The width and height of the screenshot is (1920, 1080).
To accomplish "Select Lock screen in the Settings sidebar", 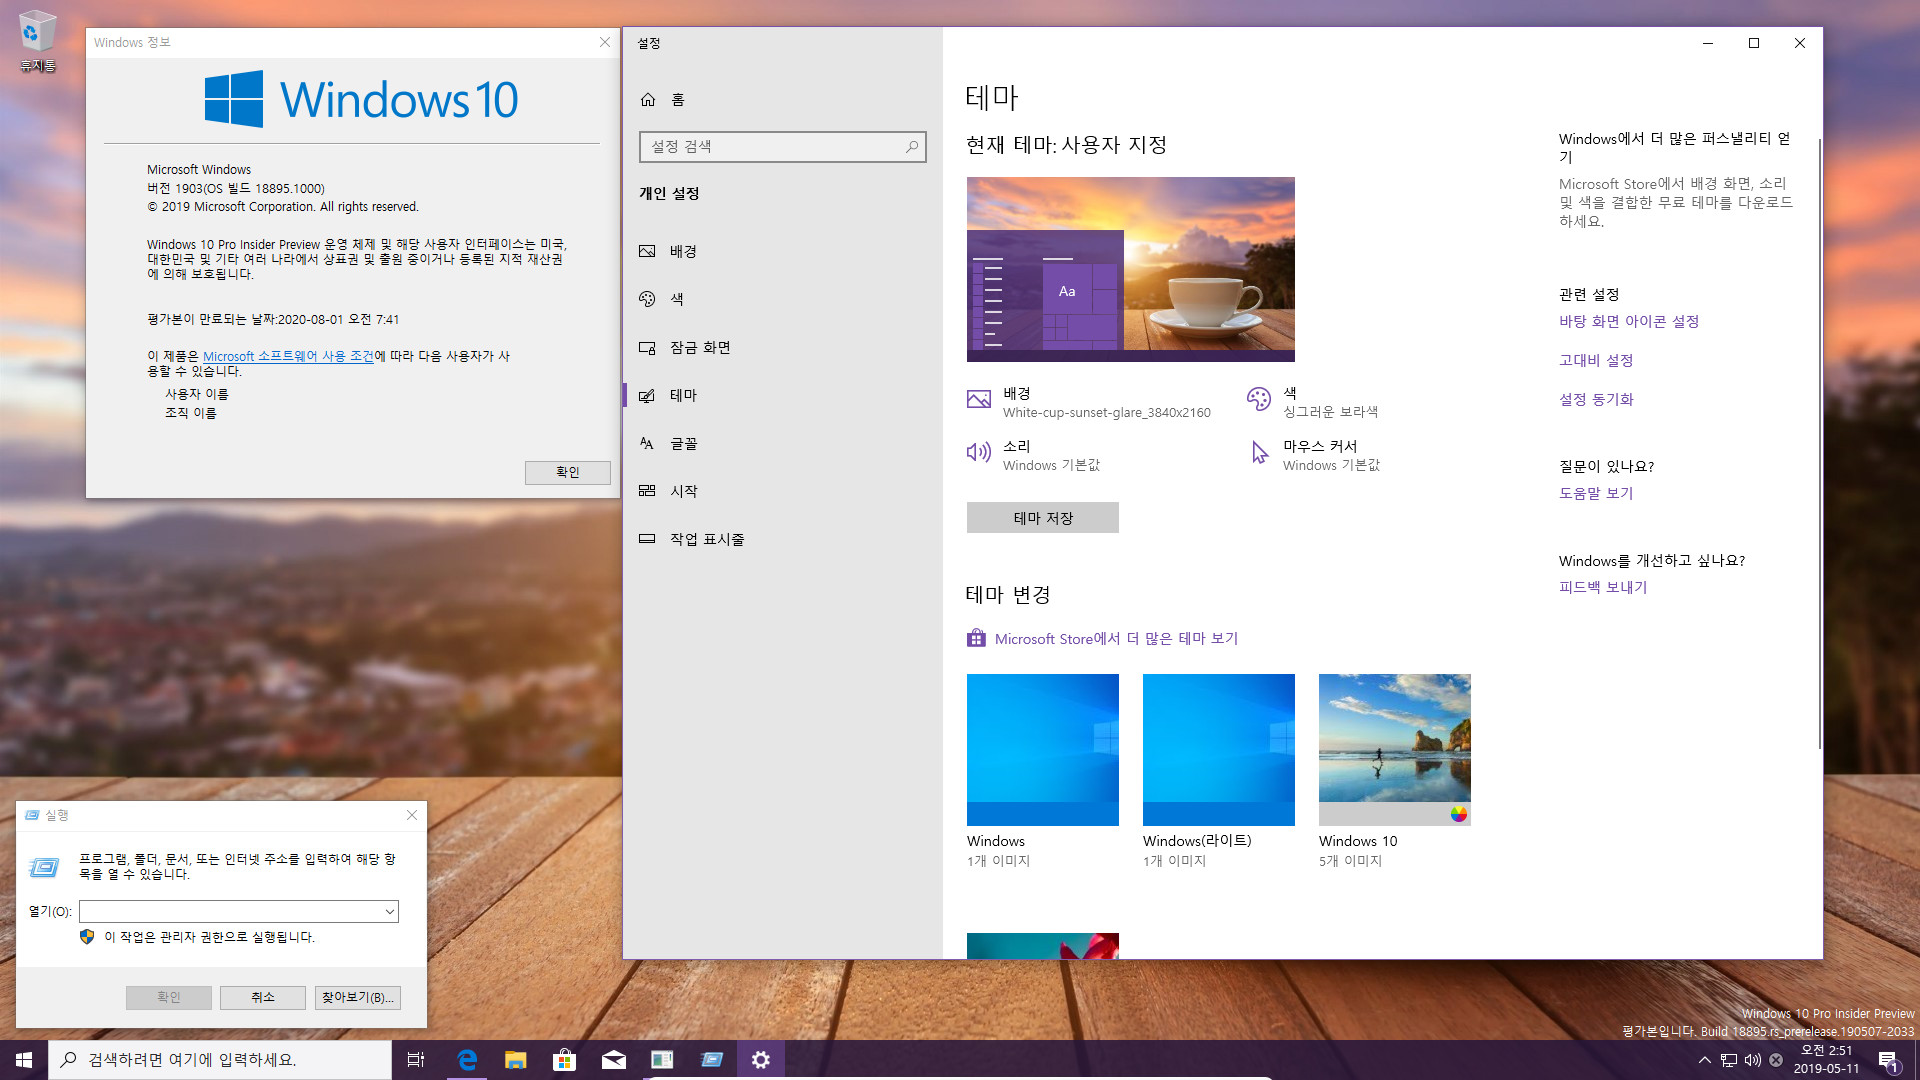I will point(782,347).
